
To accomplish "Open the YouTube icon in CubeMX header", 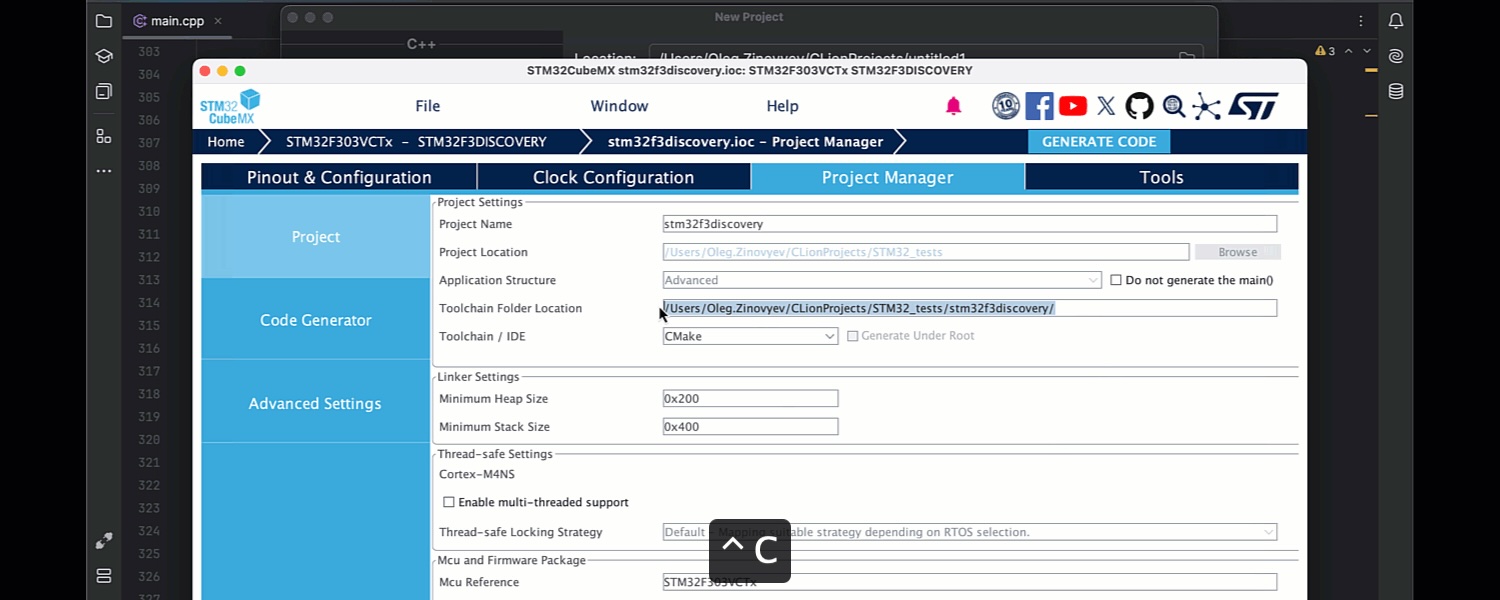I will 1073,106.
